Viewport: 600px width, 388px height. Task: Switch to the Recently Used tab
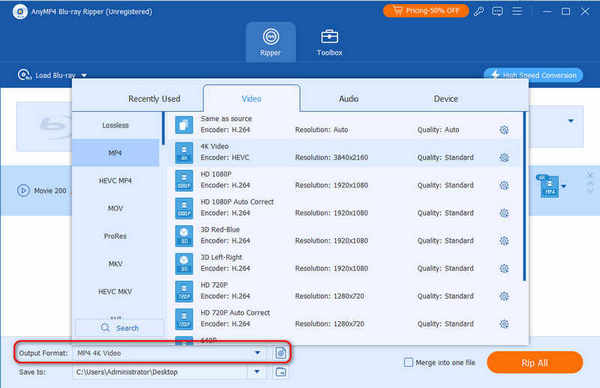[154, 99]
